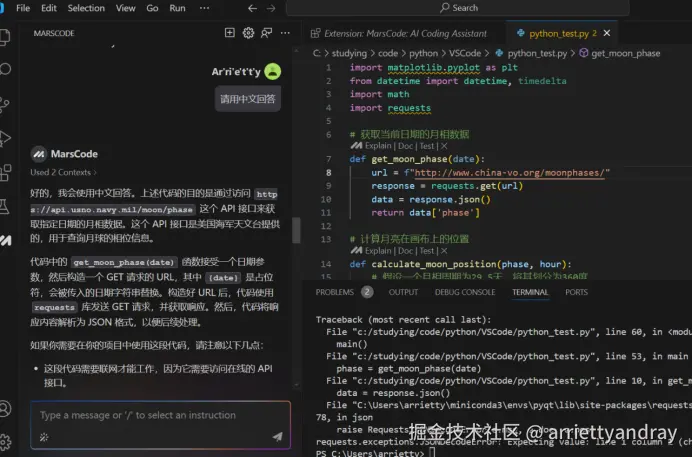Click Doc code lens above get_moon_phase
This screenshot has height=458, width=692.
(405, 146)
